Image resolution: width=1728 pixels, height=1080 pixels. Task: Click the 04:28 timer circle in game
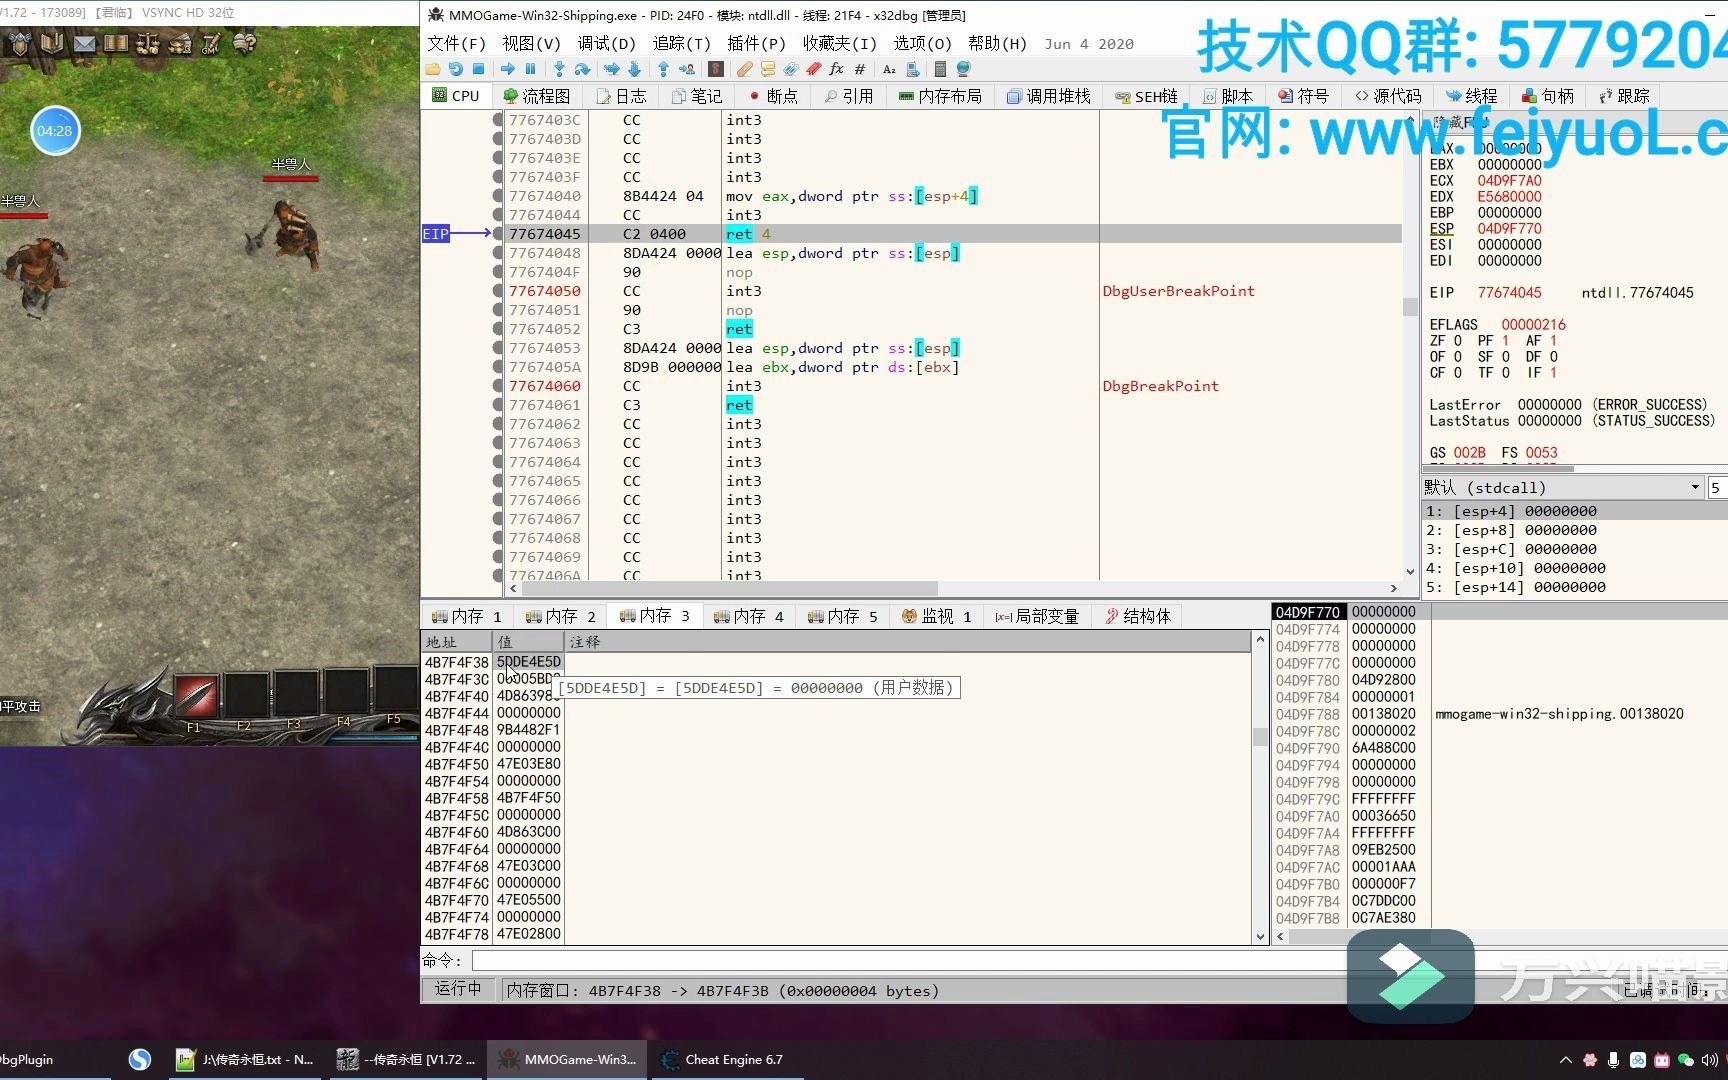(x=55, y=131)
